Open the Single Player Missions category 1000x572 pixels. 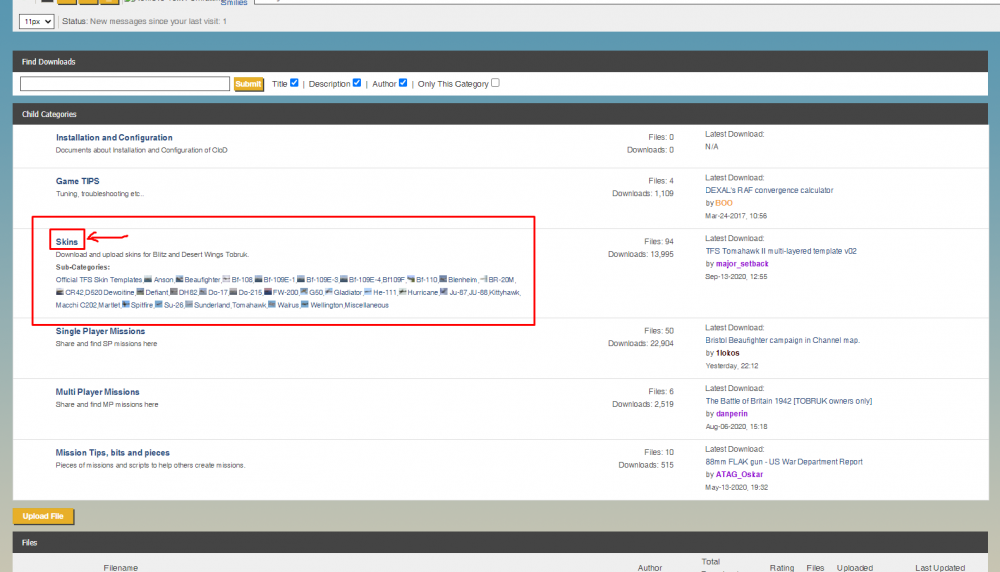(x=100, y=331)
